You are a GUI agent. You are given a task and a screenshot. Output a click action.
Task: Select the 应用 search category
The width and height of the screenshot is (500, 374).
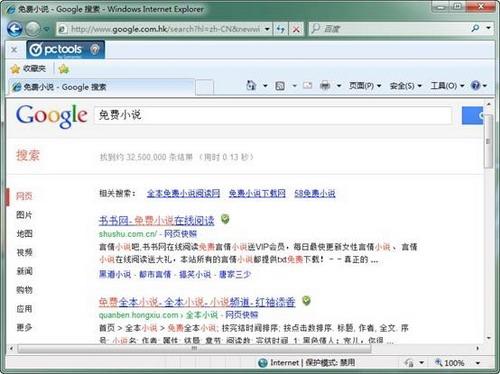pyautogui.click(x=24, y=309)
